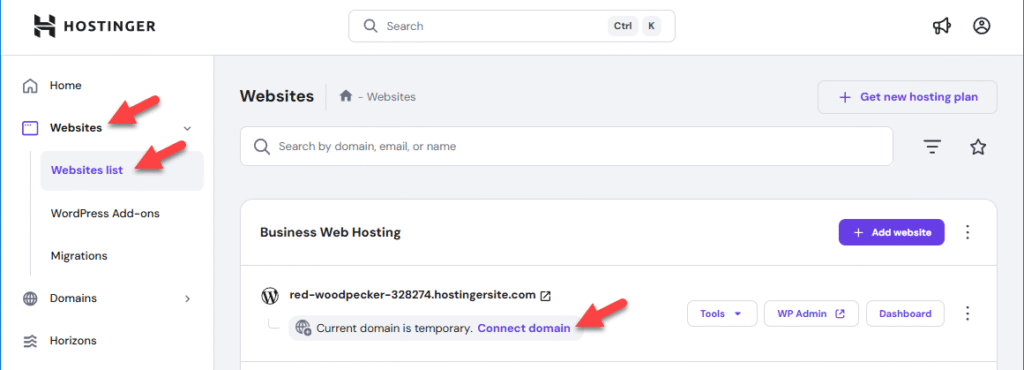
Task: Click the 'Current domain is temporary.' text
Action: point(394,328)
